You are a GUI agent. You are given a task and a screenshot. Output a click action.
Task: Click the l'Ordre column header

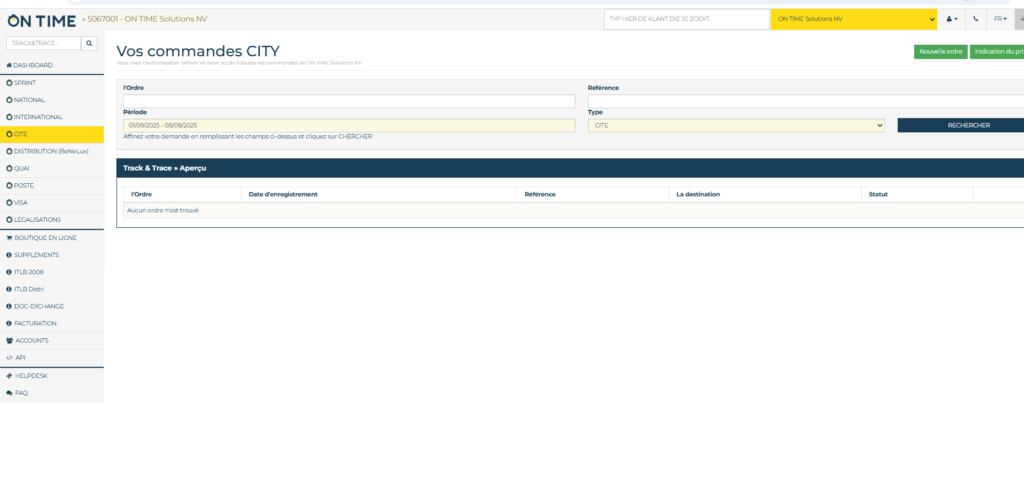tap(182, 195)
